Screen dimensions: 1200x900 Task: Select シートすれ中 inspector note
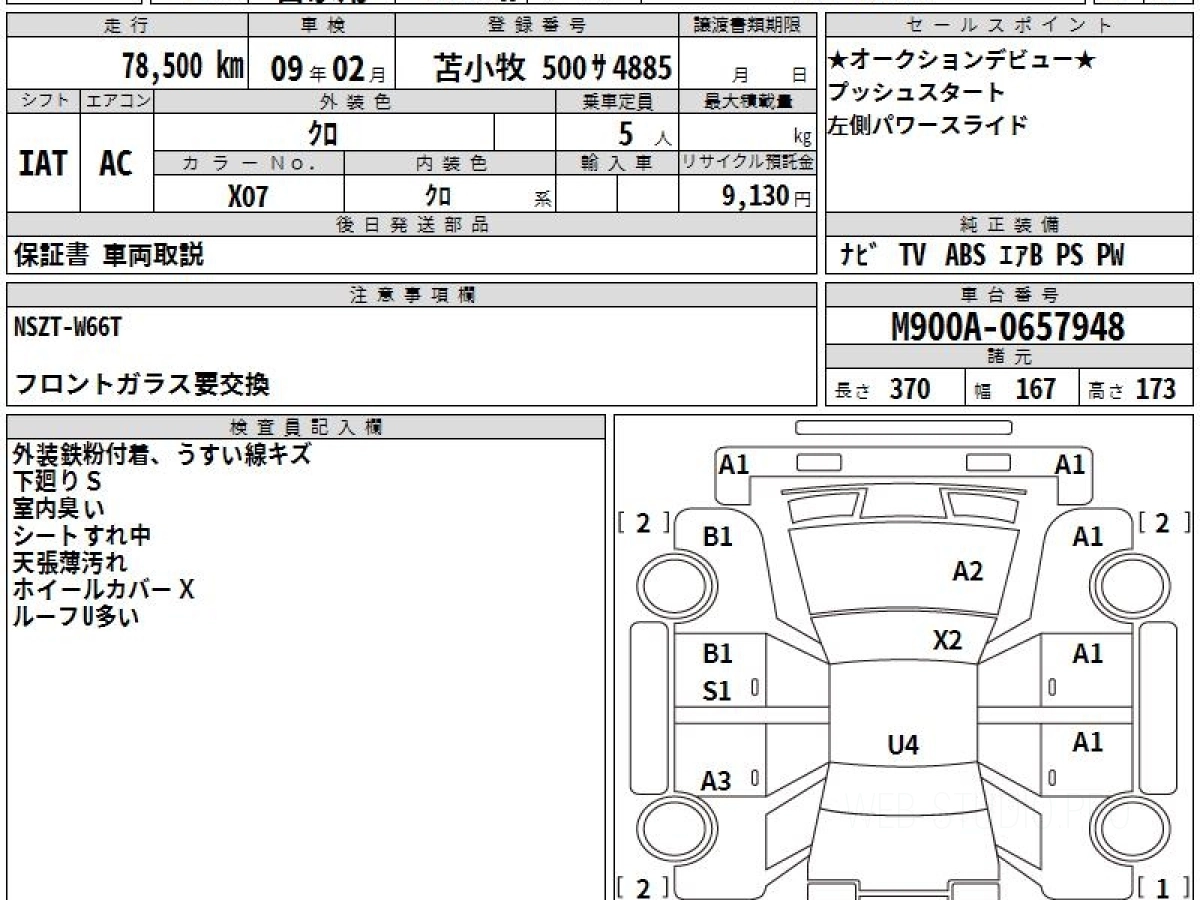[82, 536]
